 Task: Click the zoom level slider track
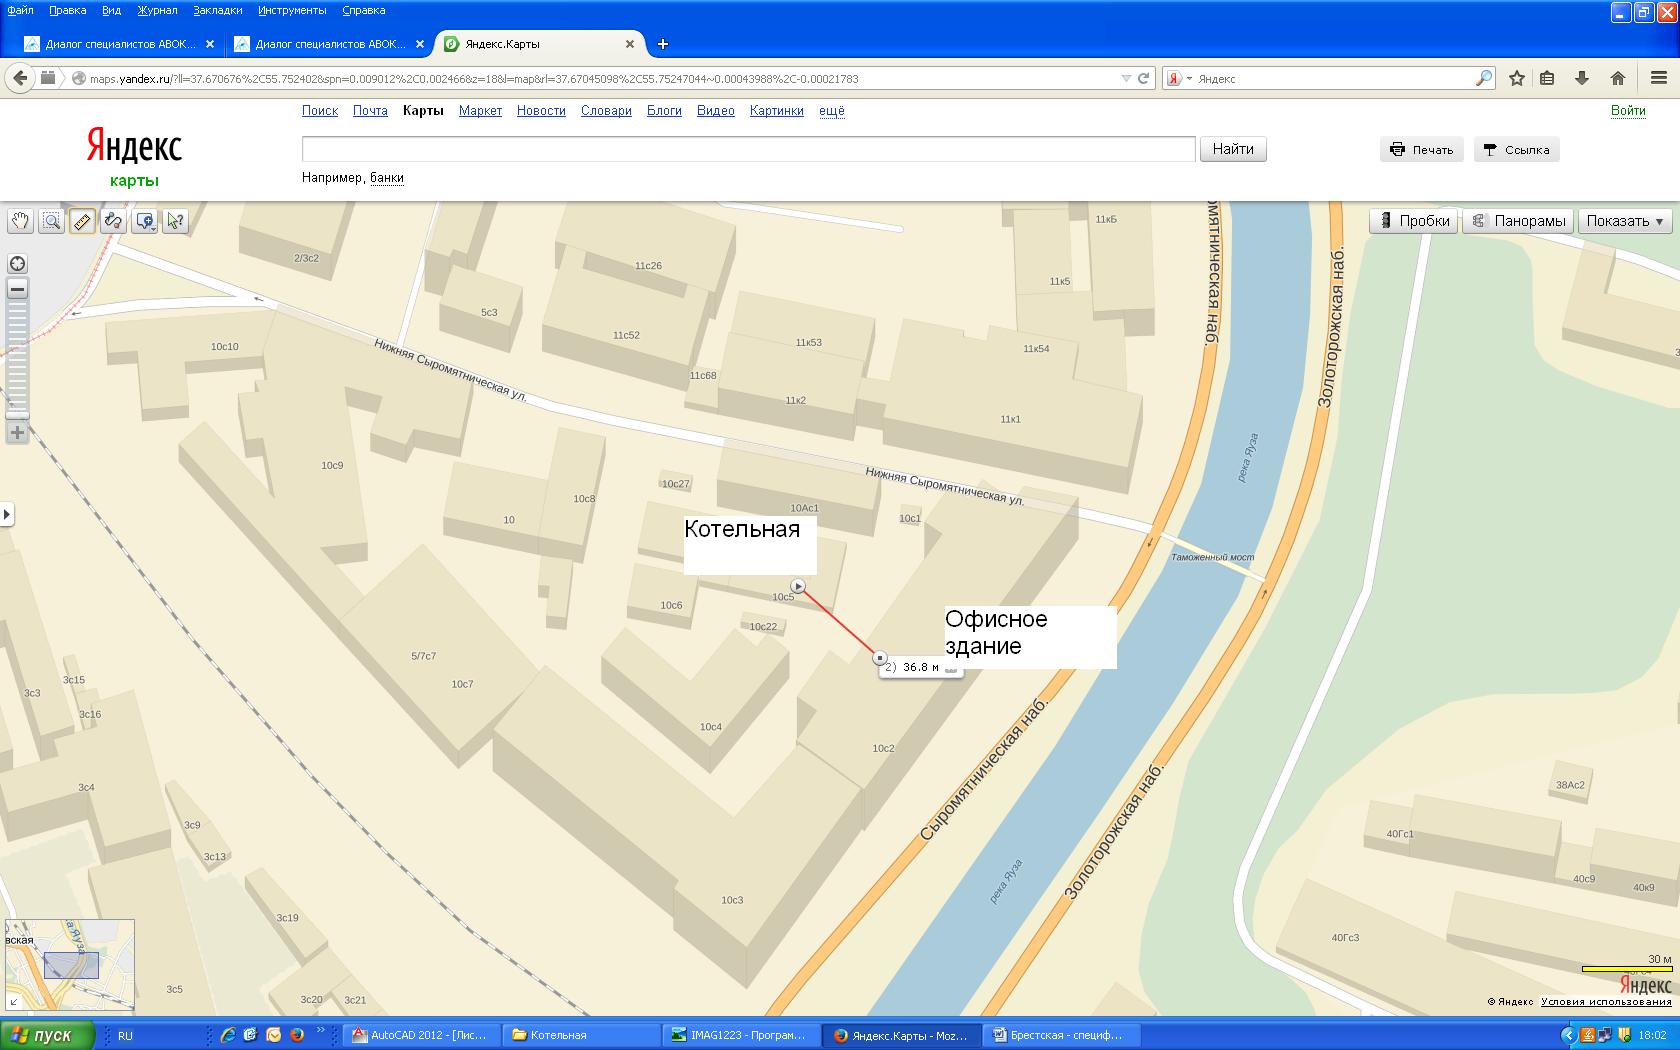[17, 360]
